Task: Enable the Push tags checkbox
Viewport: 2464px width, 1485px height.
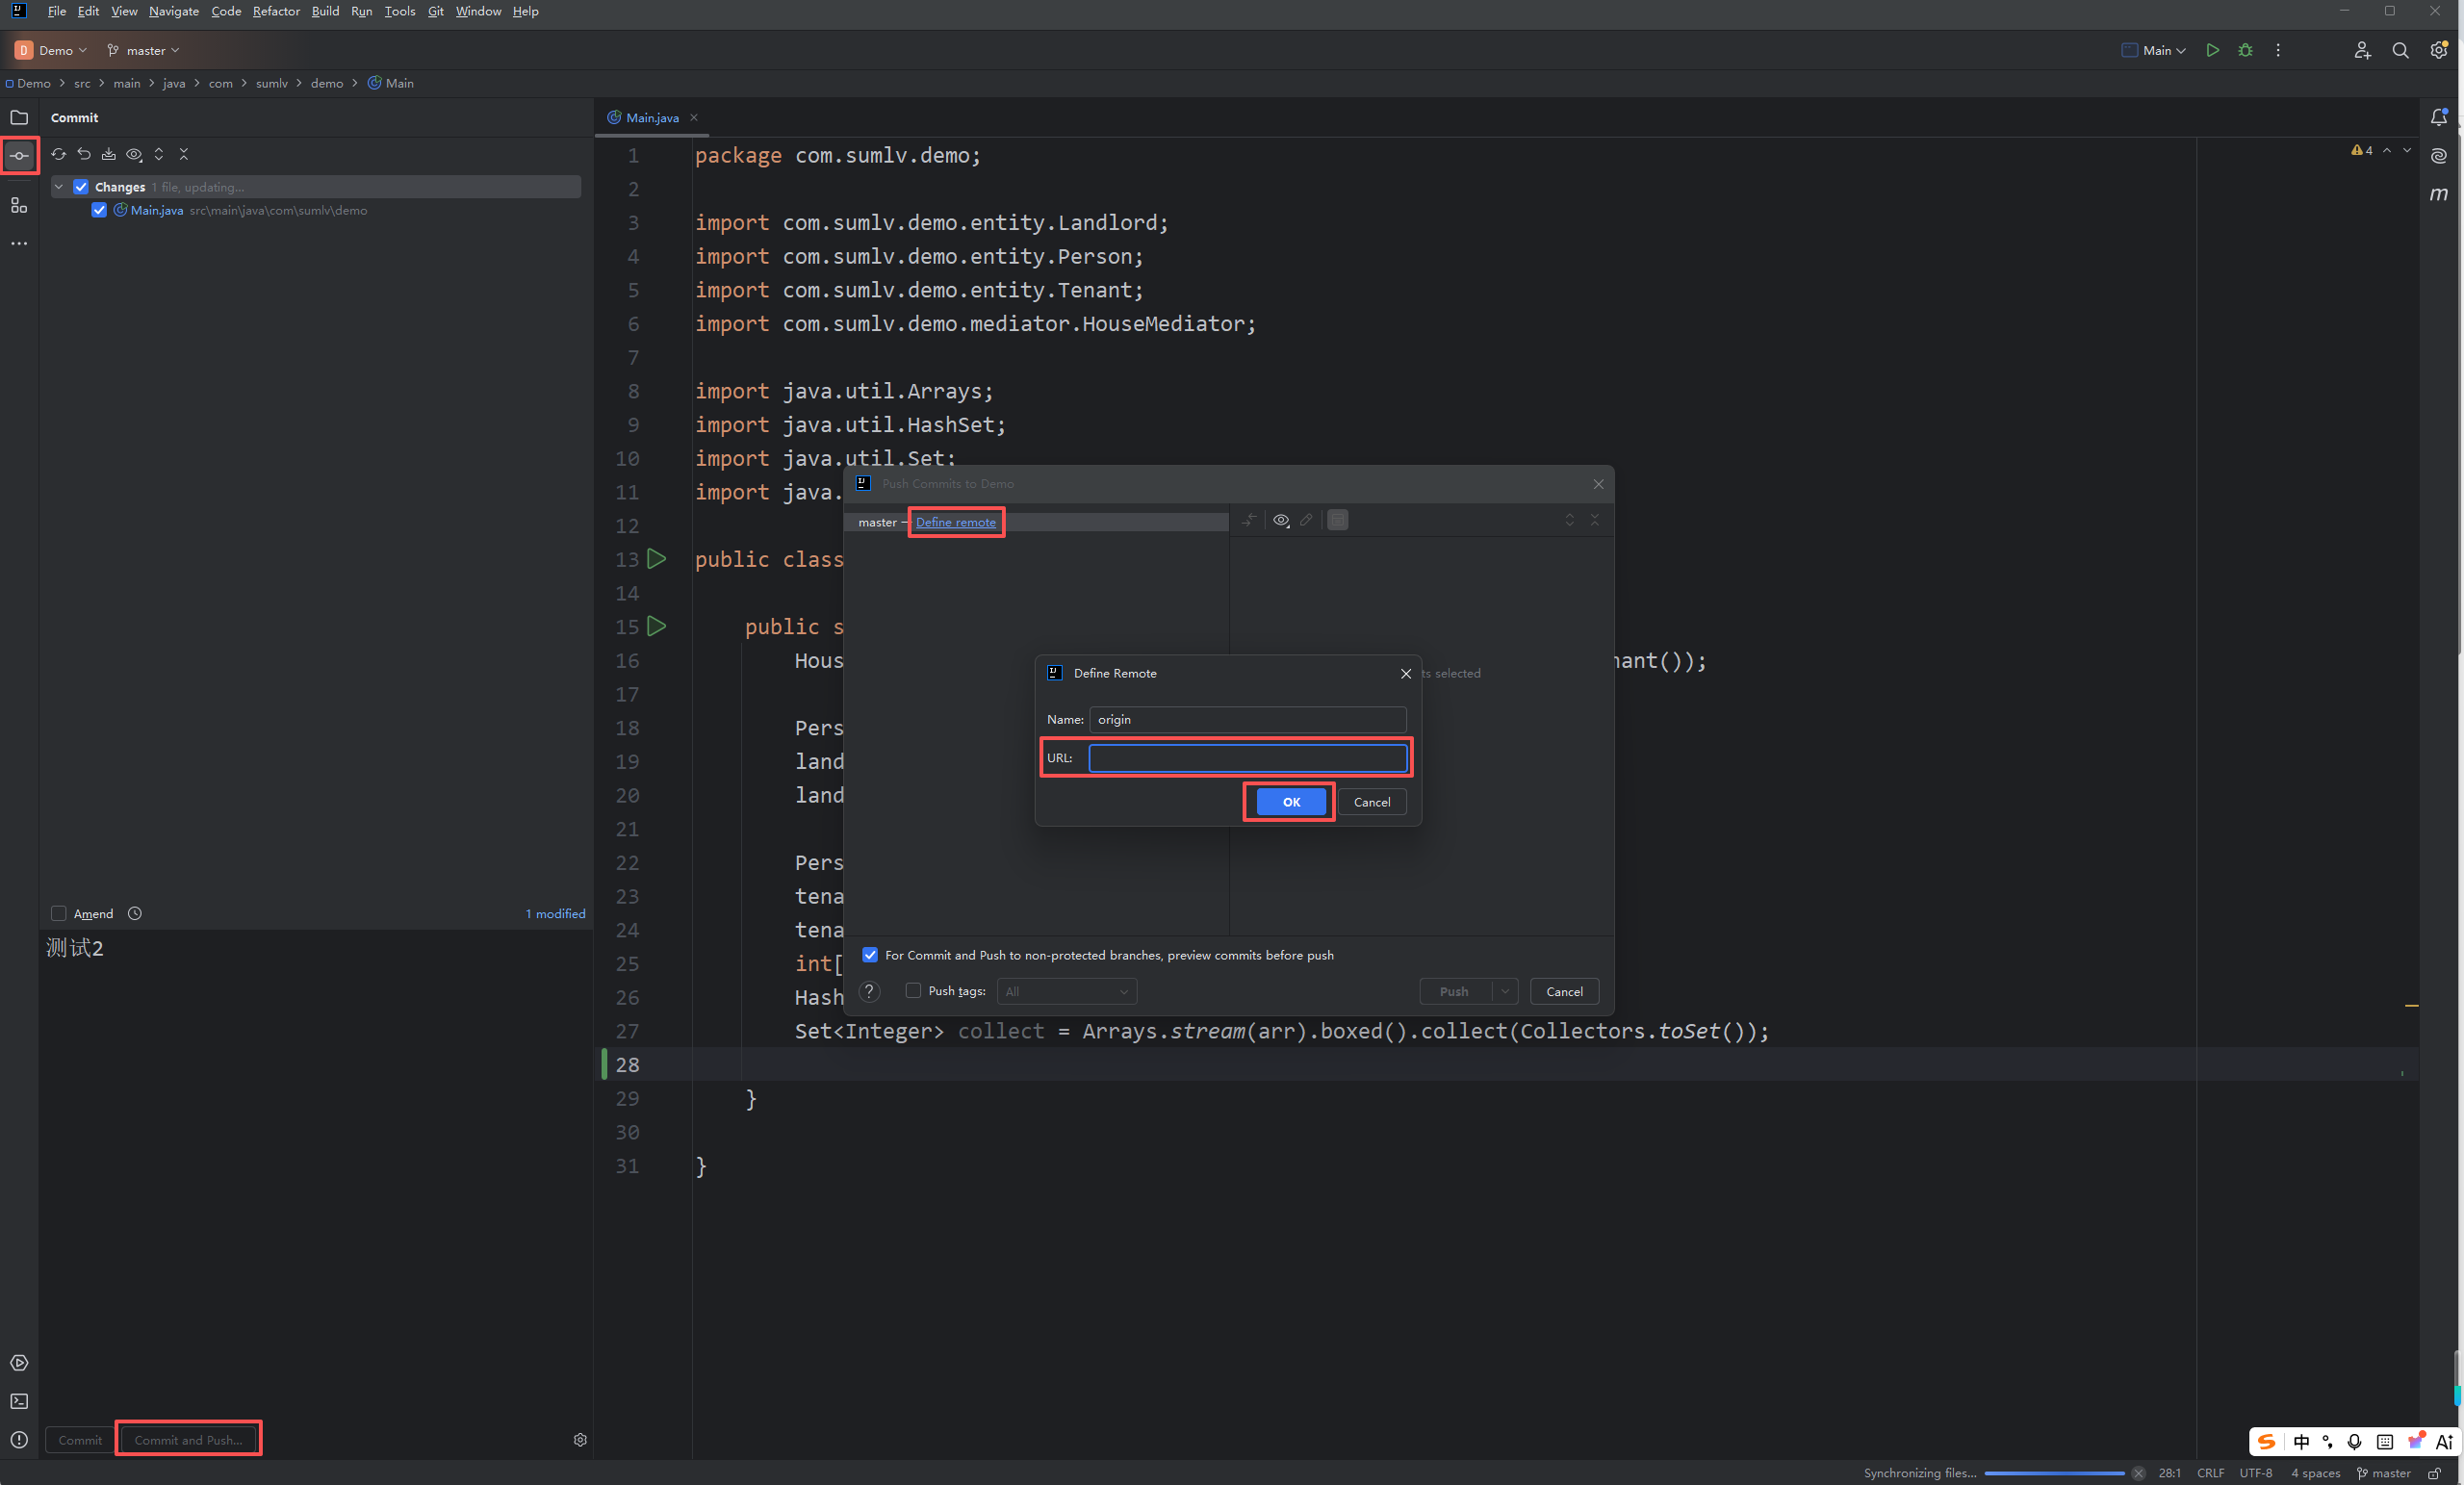Action: (x=913, y=991)
